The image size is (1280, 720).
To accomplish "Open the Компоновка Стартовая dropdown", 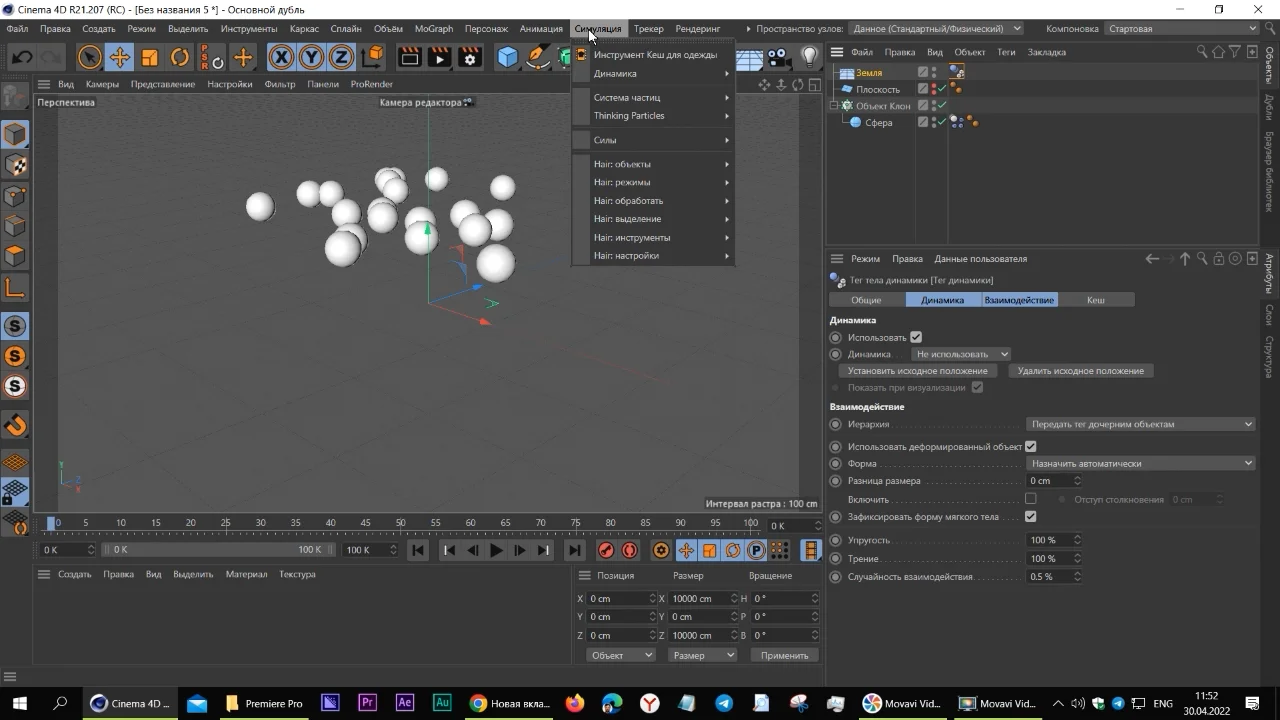I will 1182,28.
